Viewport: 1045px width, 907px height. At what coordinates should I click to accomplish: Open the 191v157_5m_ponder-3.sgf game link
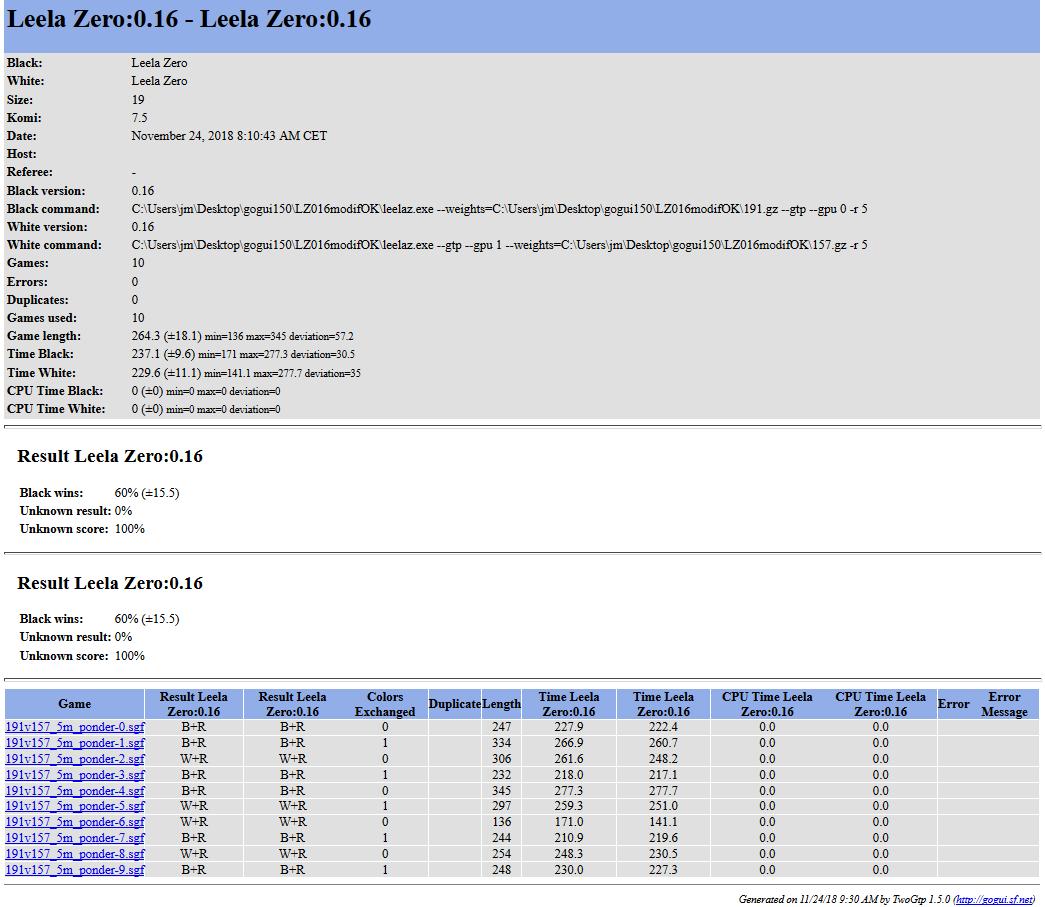[x=75, y=775]
